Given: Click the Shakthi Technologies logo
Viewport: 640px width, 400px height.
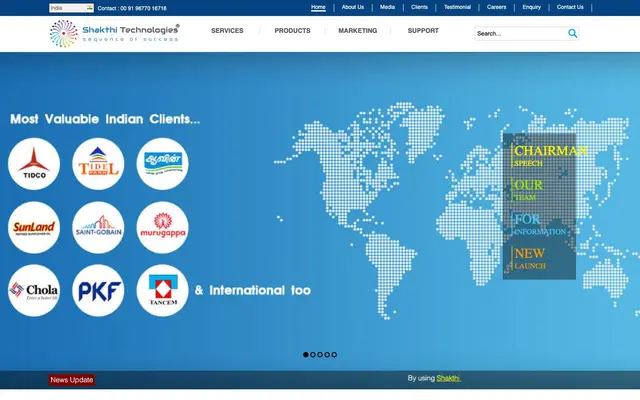Looking at the screenshot, I should (x=114, y=33).
